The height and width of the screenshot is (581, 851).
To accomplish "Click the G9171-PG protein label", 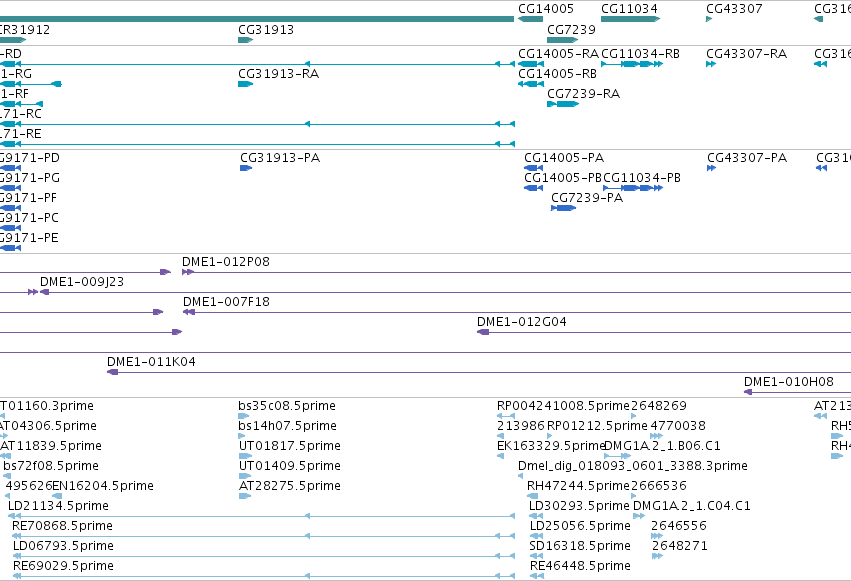I will coord(29,178).
